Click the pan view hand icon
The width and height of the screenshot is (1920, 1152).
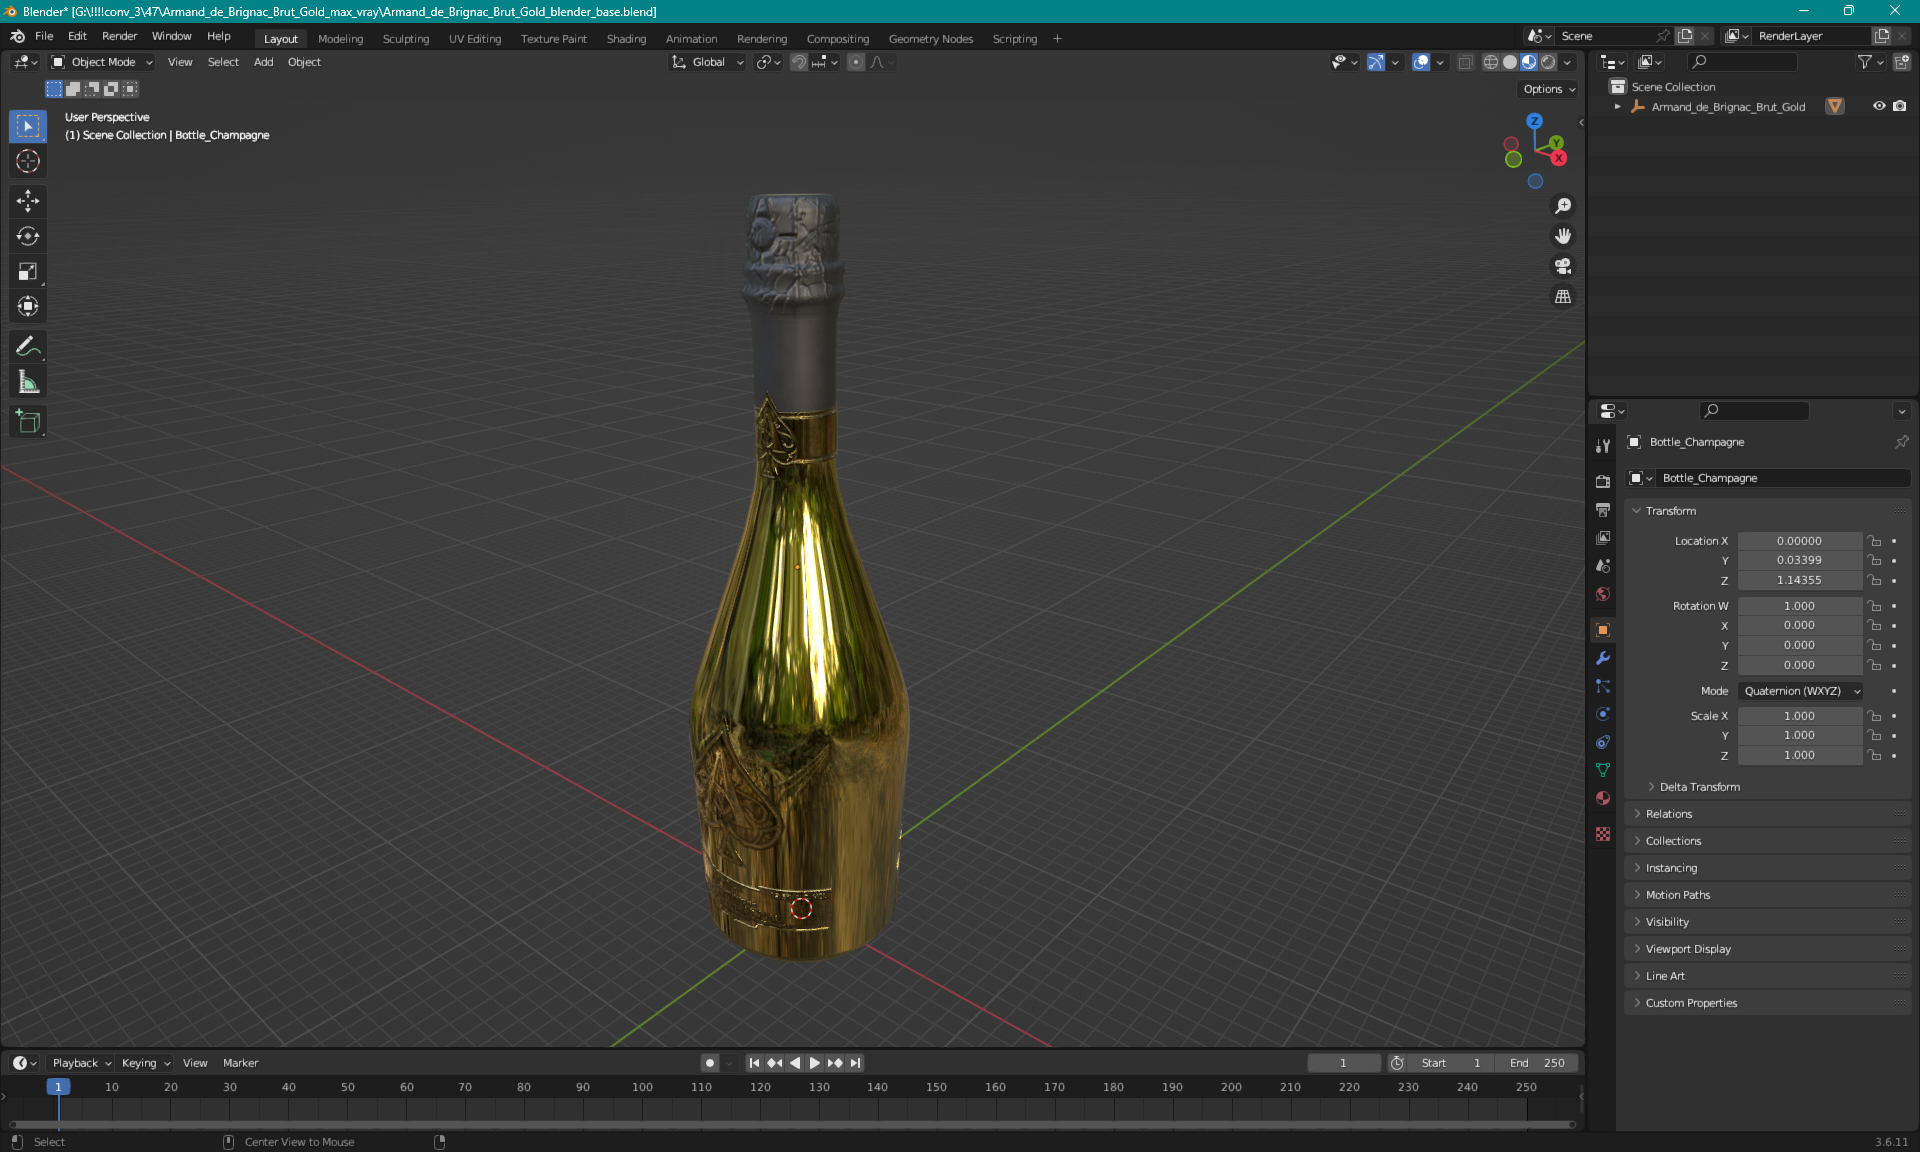point(1562,236)
